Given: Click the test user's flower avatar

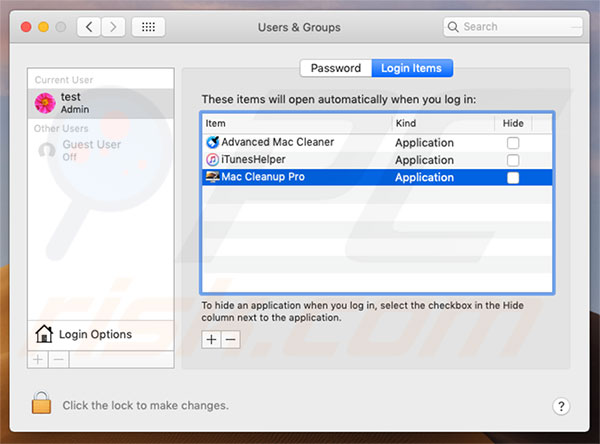Looking at the screenshot, I should pos(45,103).
